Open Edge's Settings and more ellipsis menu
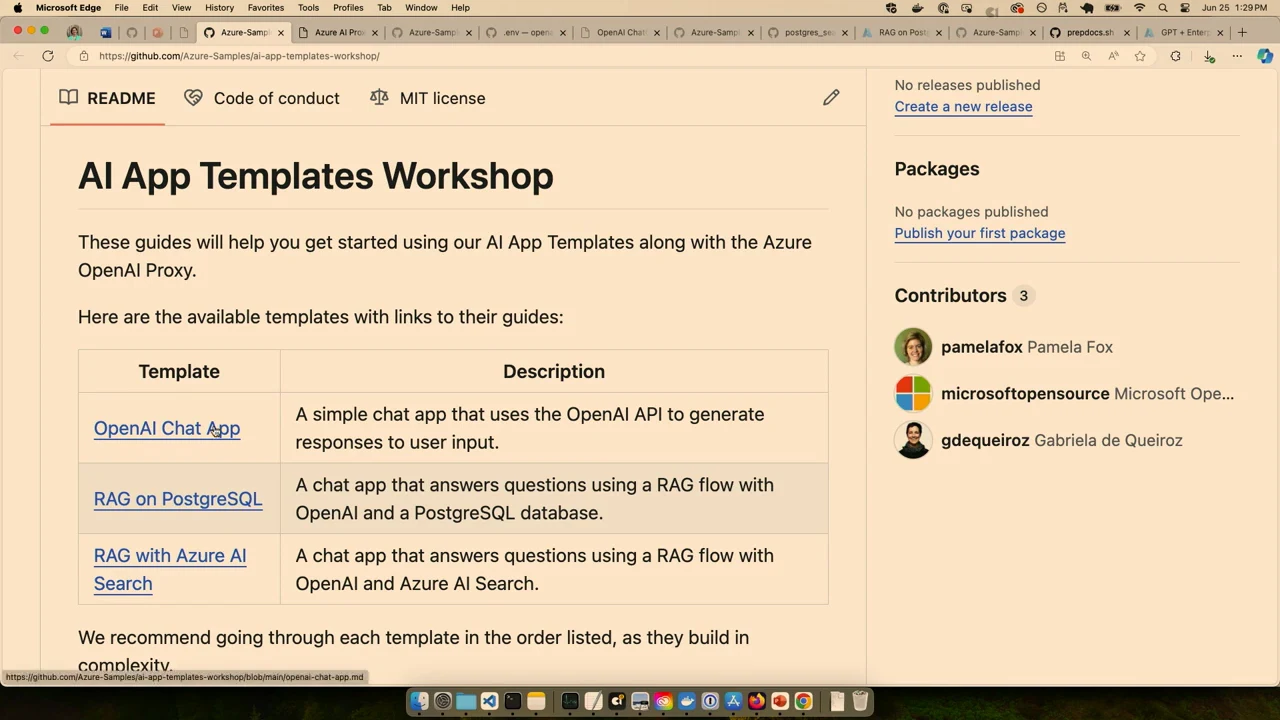1280x720 pixels. (1237, 56)
